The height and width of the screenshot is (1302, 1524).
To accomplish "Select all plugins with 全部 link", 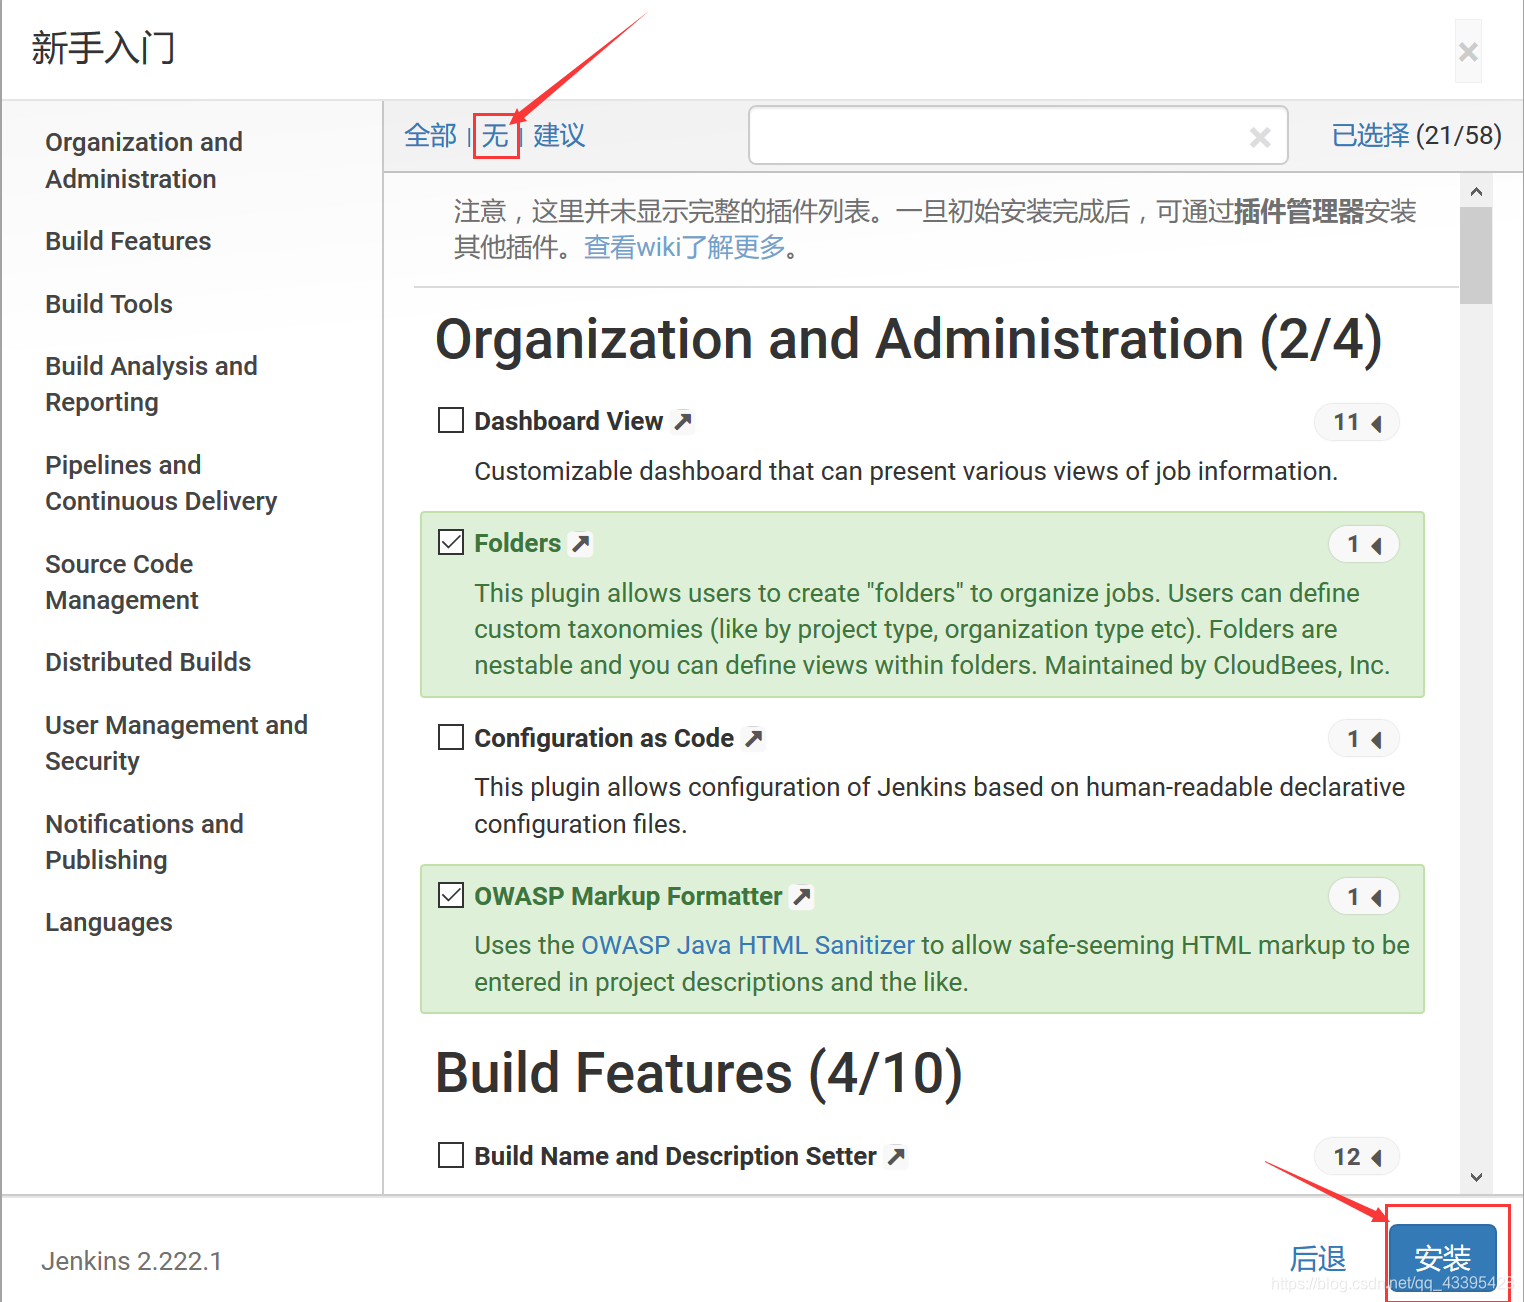I will (x=430, y=135).
